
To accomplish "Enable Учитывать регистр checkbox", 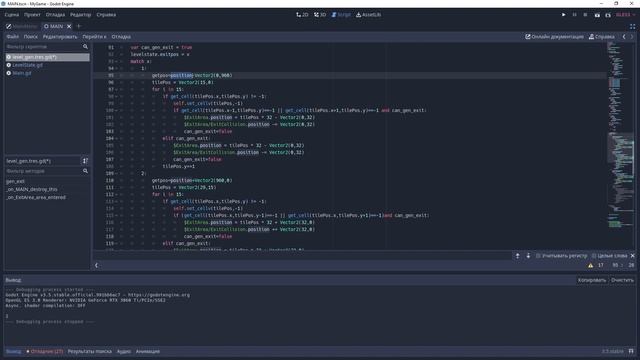I will point(561,256).
